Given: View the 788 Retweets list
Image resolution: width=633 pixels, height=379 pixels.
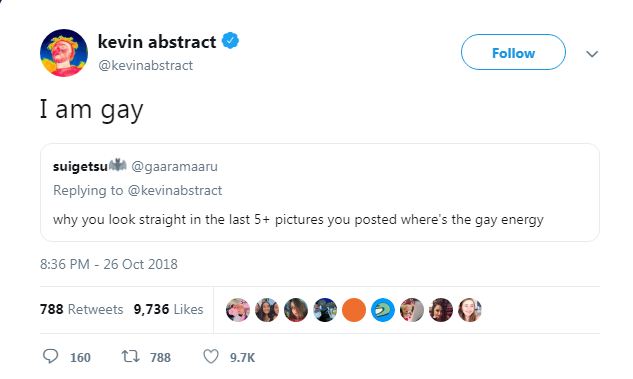Looking at the screenshot, I should coord(82,309).
